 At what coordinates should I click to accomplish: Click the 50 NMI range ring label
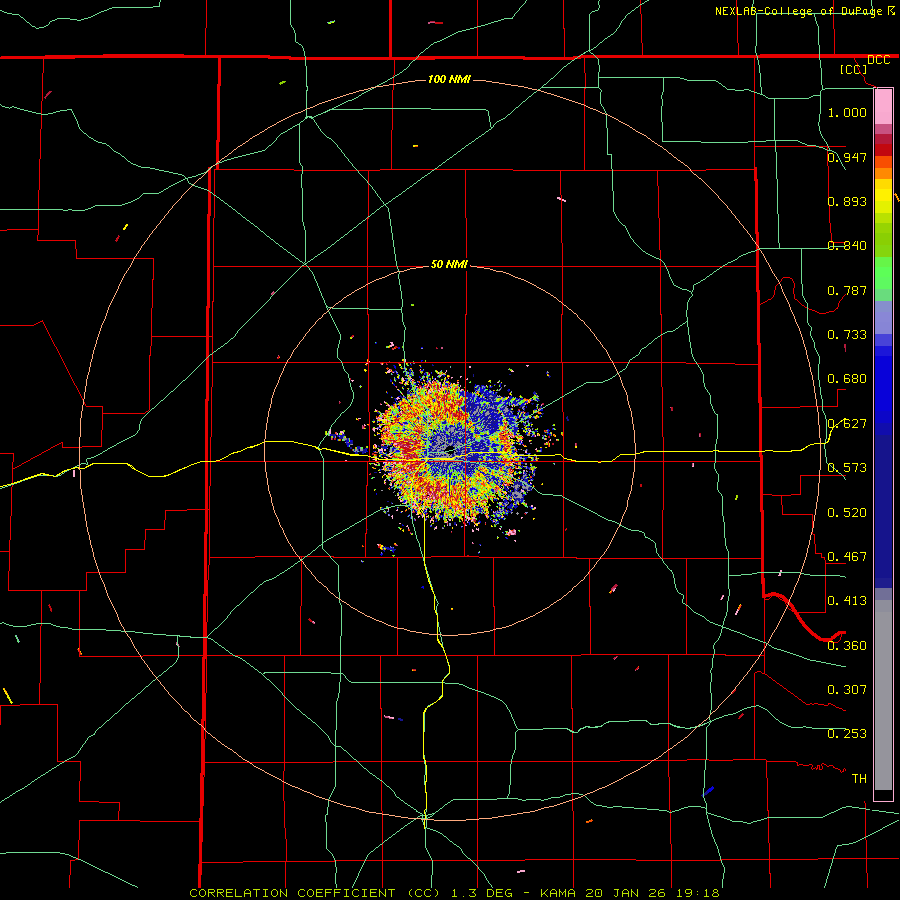click(x=449, y=264)
